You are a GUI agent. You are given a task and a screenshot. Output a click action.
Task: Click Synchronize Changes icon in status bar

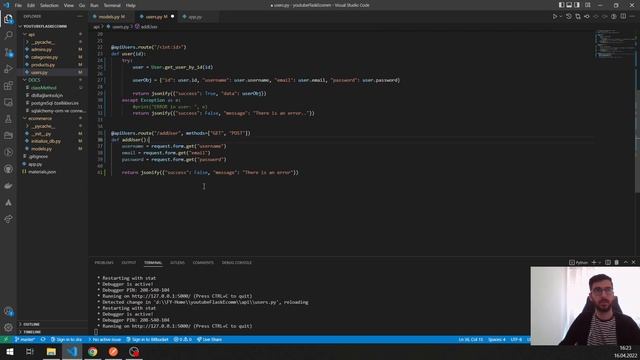coord(43,340)
